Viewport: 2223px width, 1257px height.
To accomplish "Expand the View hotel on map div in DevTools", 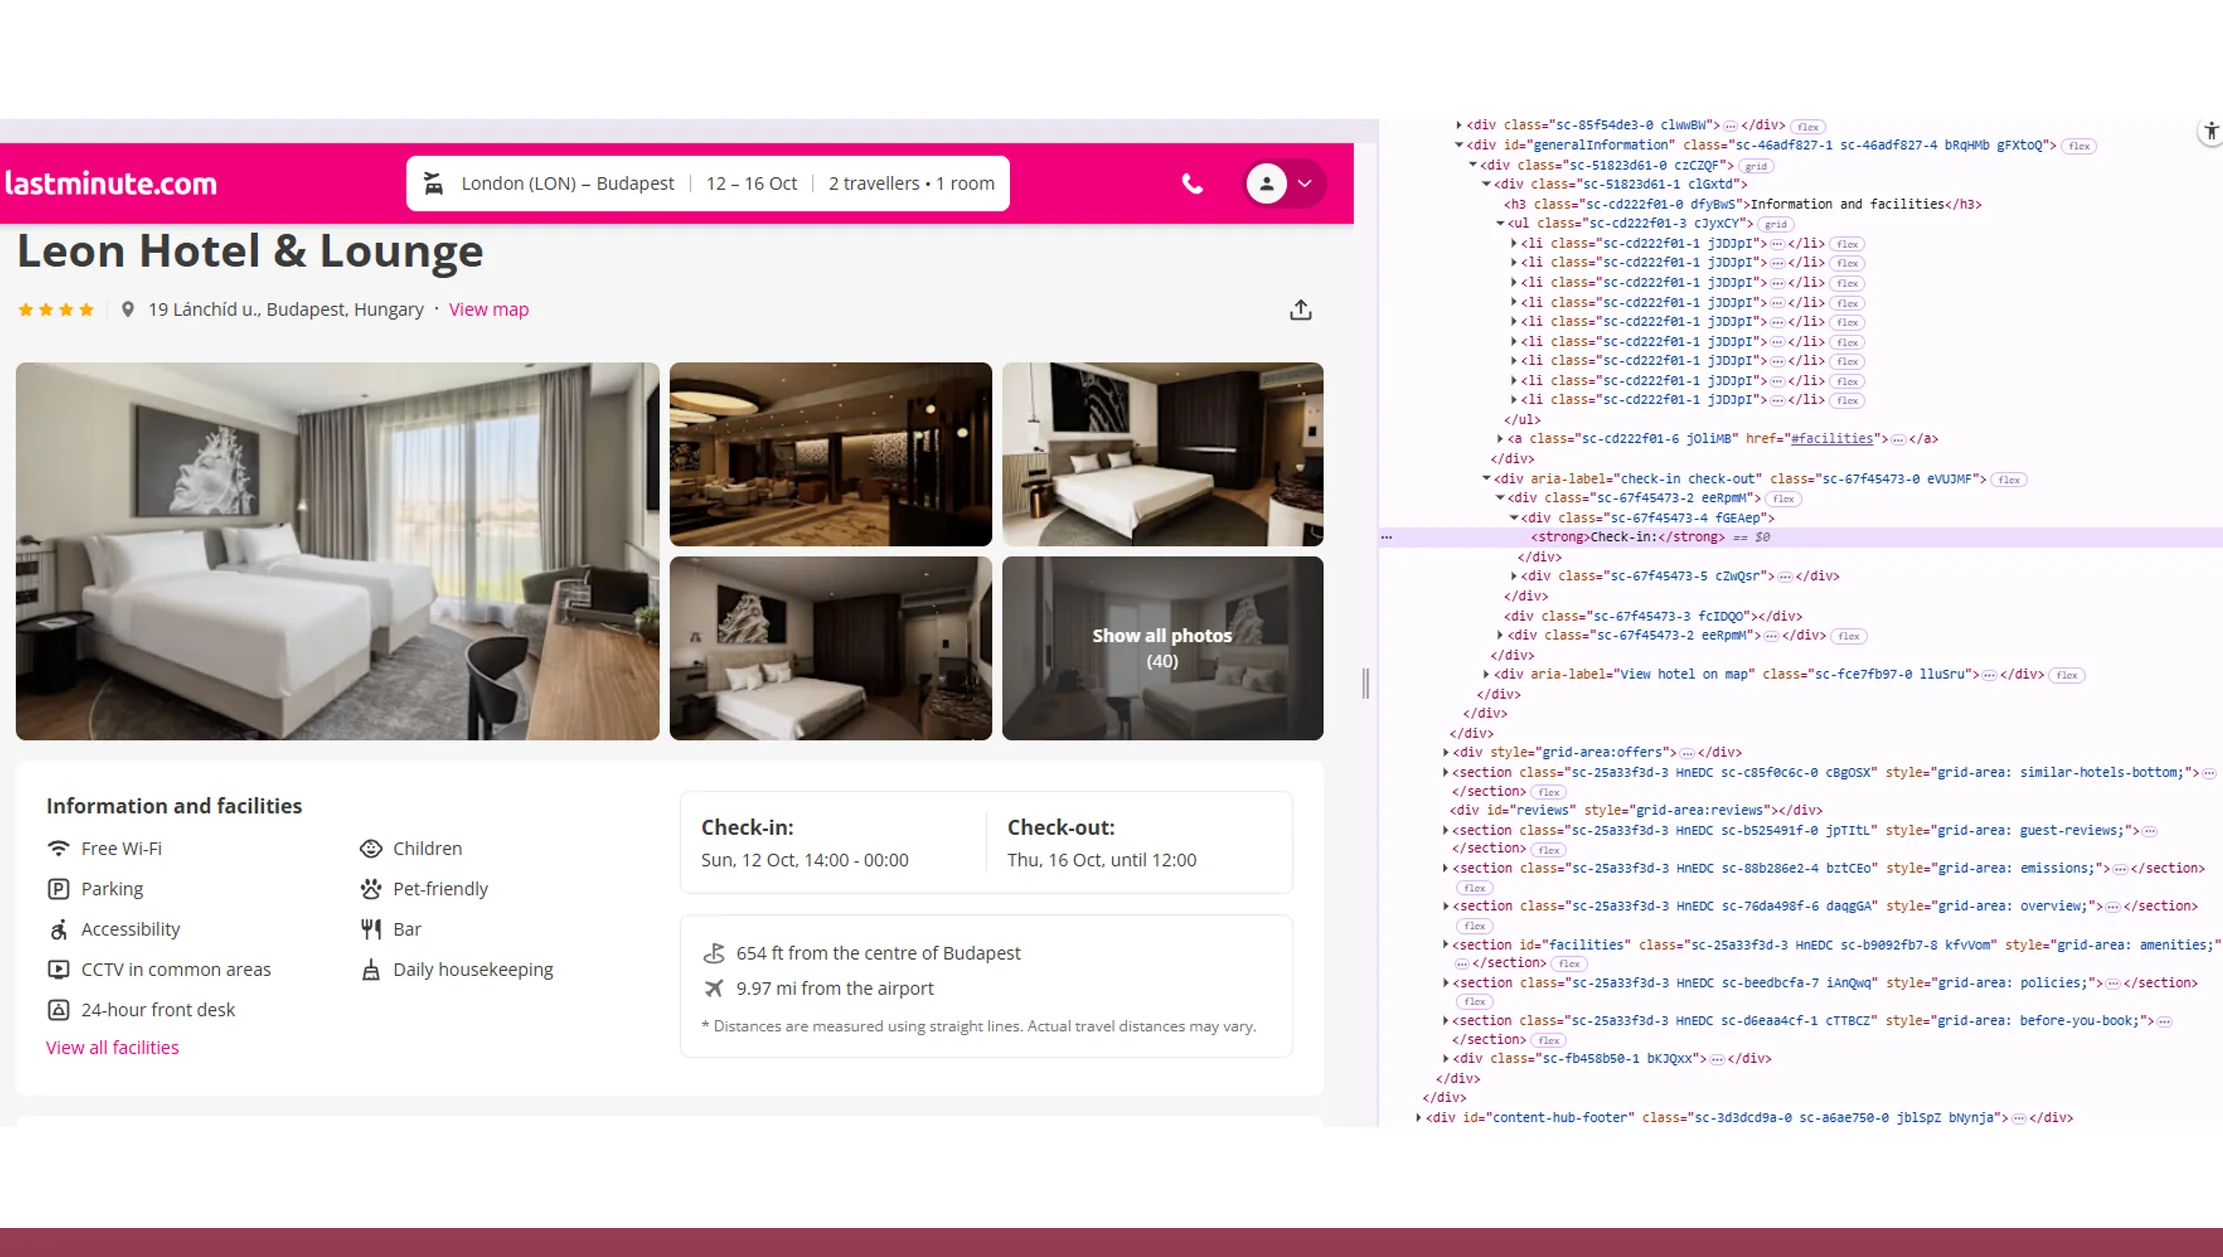I will pos(1484,674).
